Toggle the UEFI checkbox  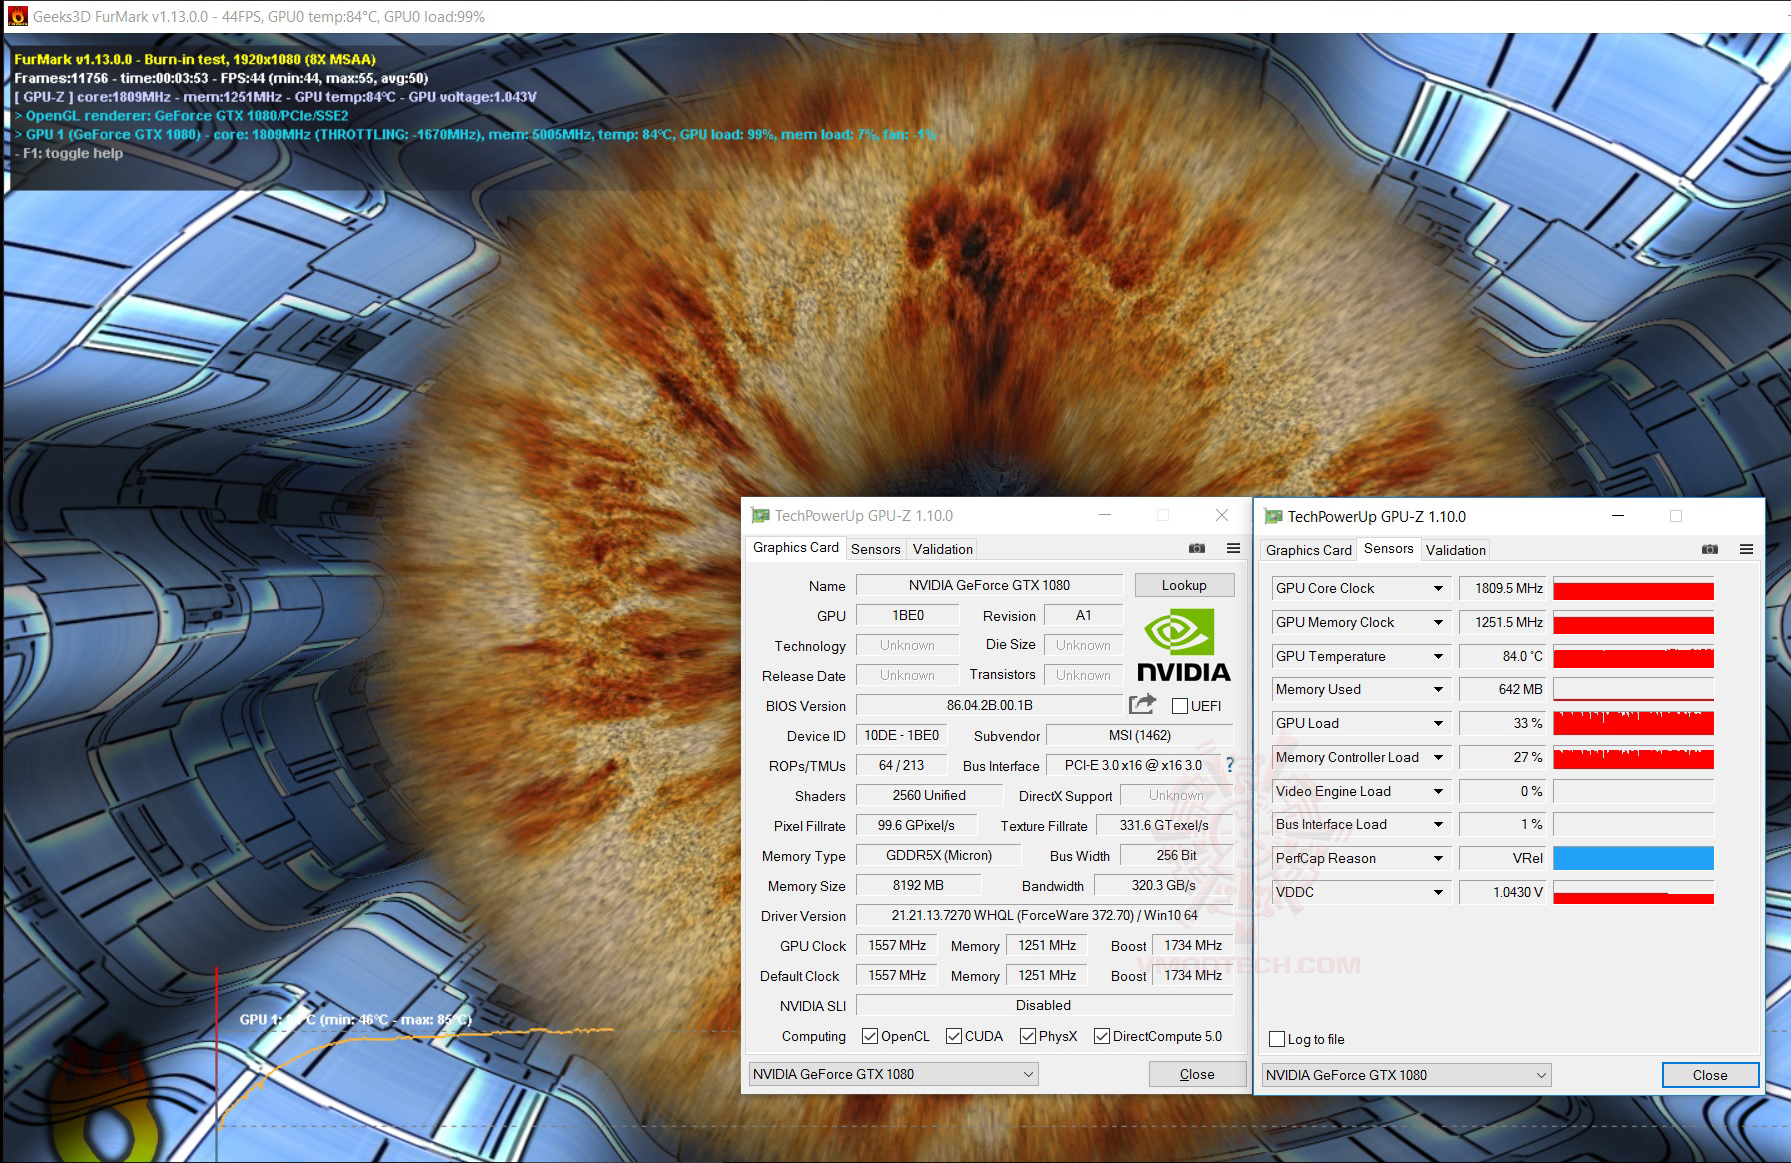tap(1180, 706)
